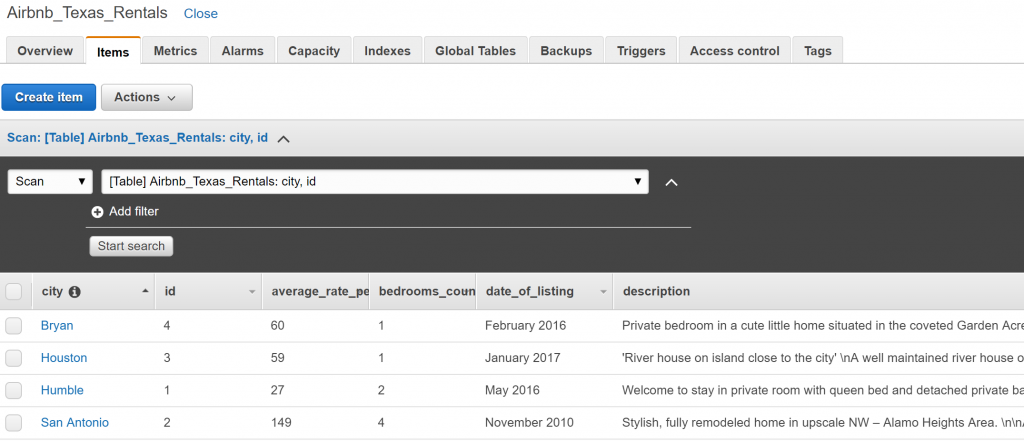
Task: Open the date_of_listing column sort arrow
Action: 603,292
